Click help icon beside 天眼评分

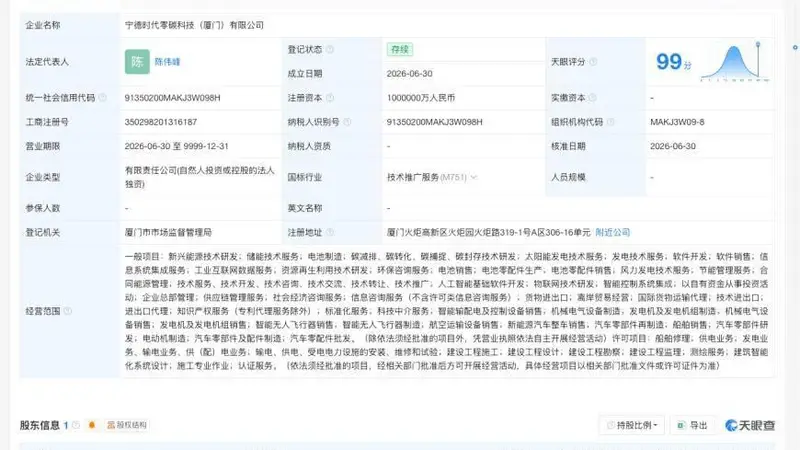point(593,62)
